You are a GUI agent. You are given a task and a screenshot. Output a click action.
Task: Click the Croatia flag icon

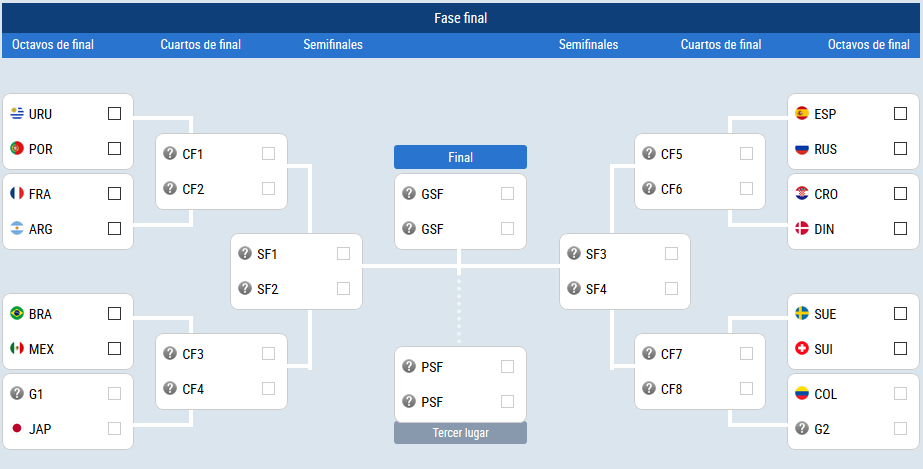pyautogui.click(x=802, y=194)
